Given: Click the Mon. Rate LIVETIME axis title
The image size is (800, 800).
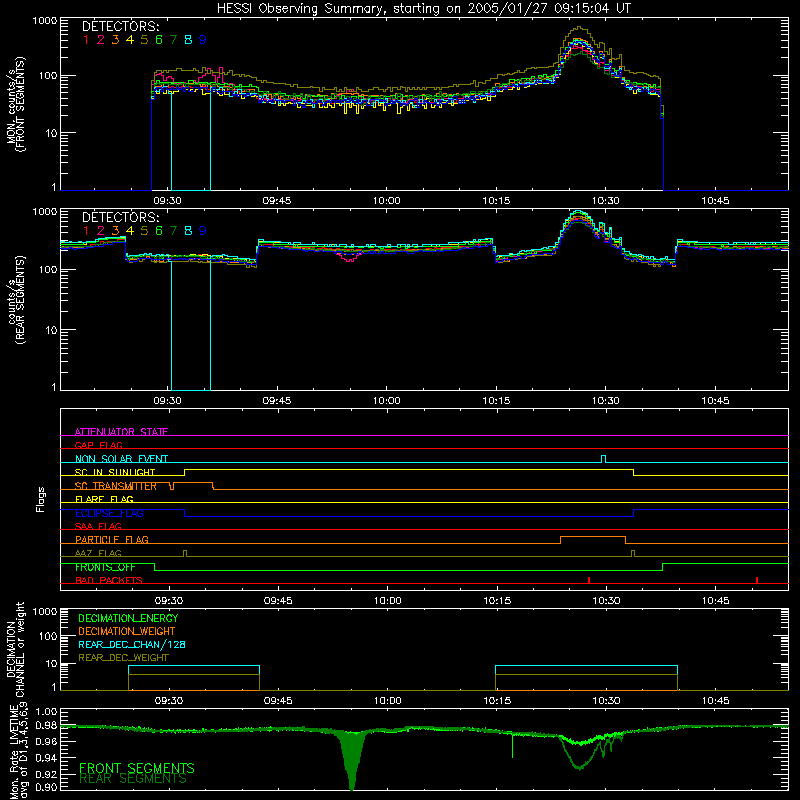Looking at the screenshot, I should pos(18,751).
